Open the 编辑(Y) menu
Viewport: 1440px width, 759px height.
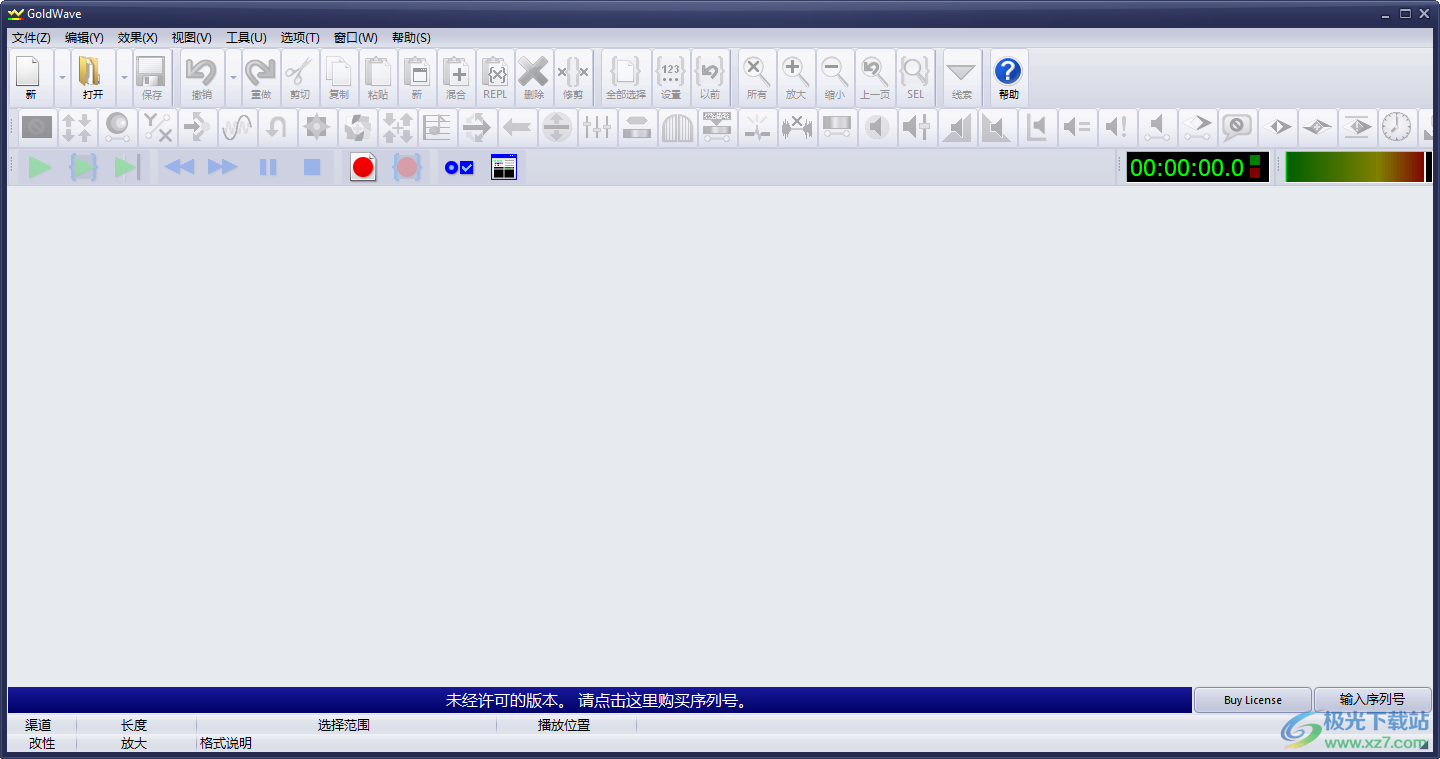84,38
